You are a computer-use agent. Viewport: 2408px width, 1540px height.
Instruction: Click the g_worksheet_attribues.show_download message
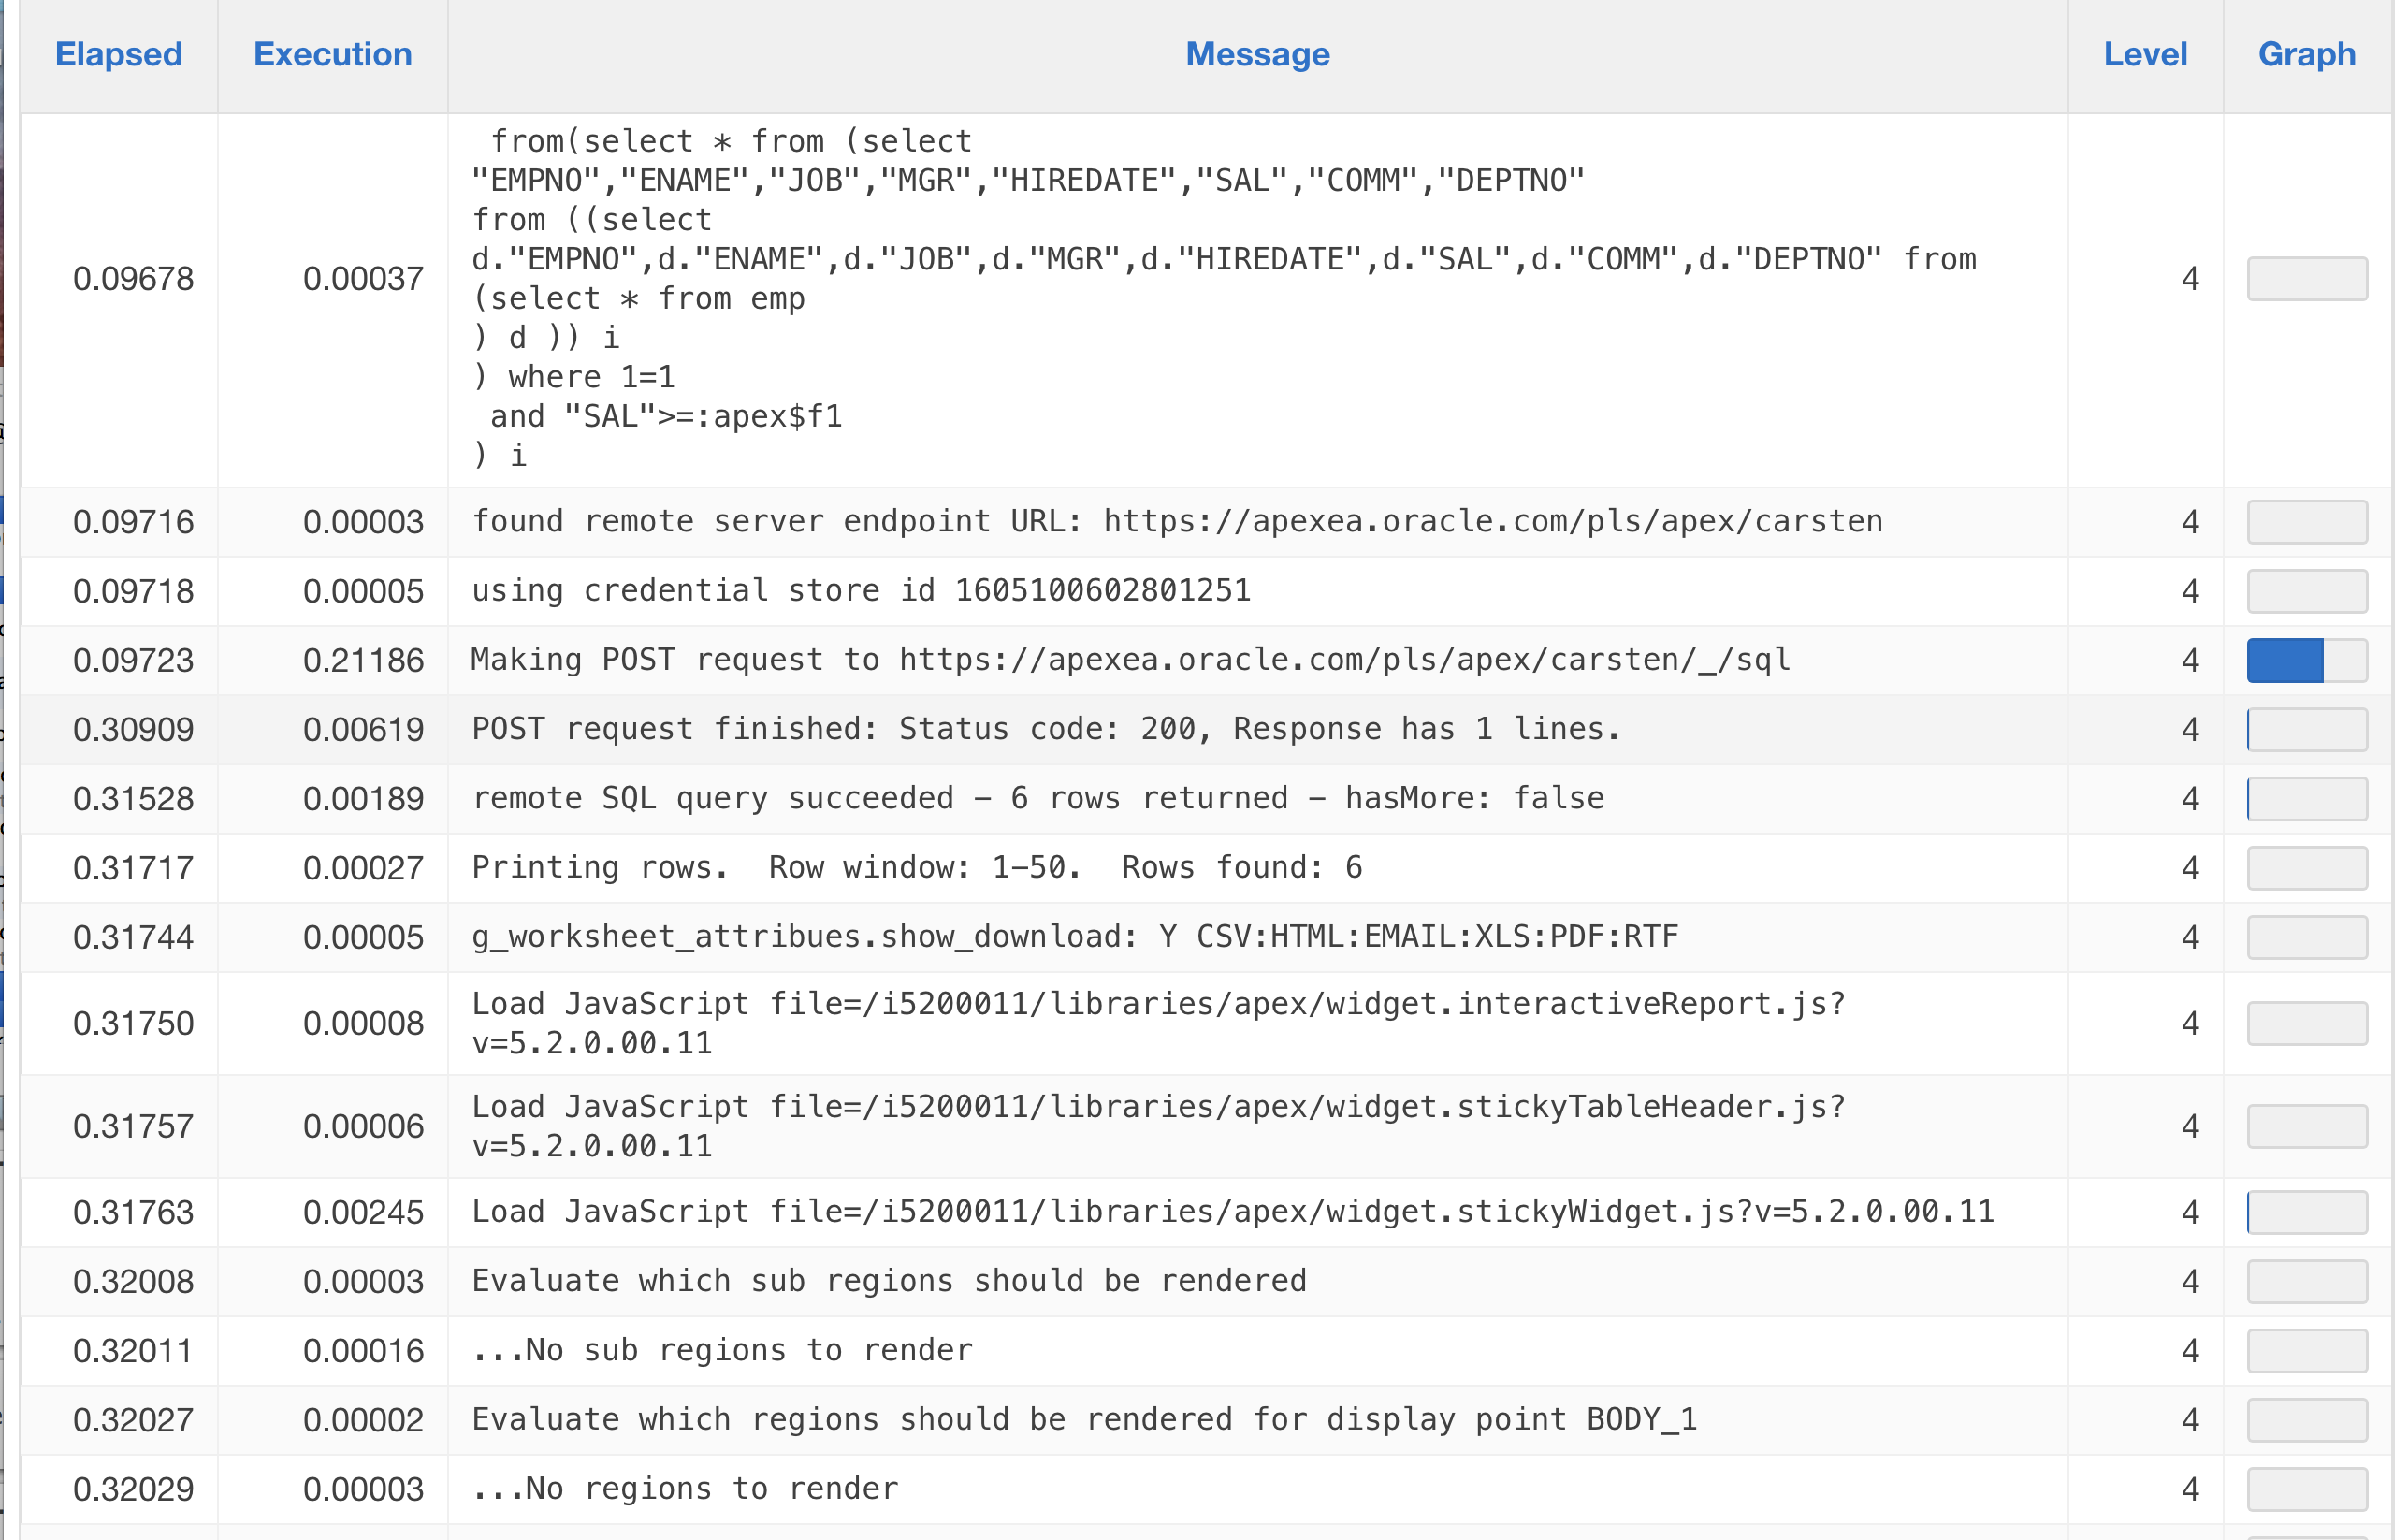point(1075,936)
